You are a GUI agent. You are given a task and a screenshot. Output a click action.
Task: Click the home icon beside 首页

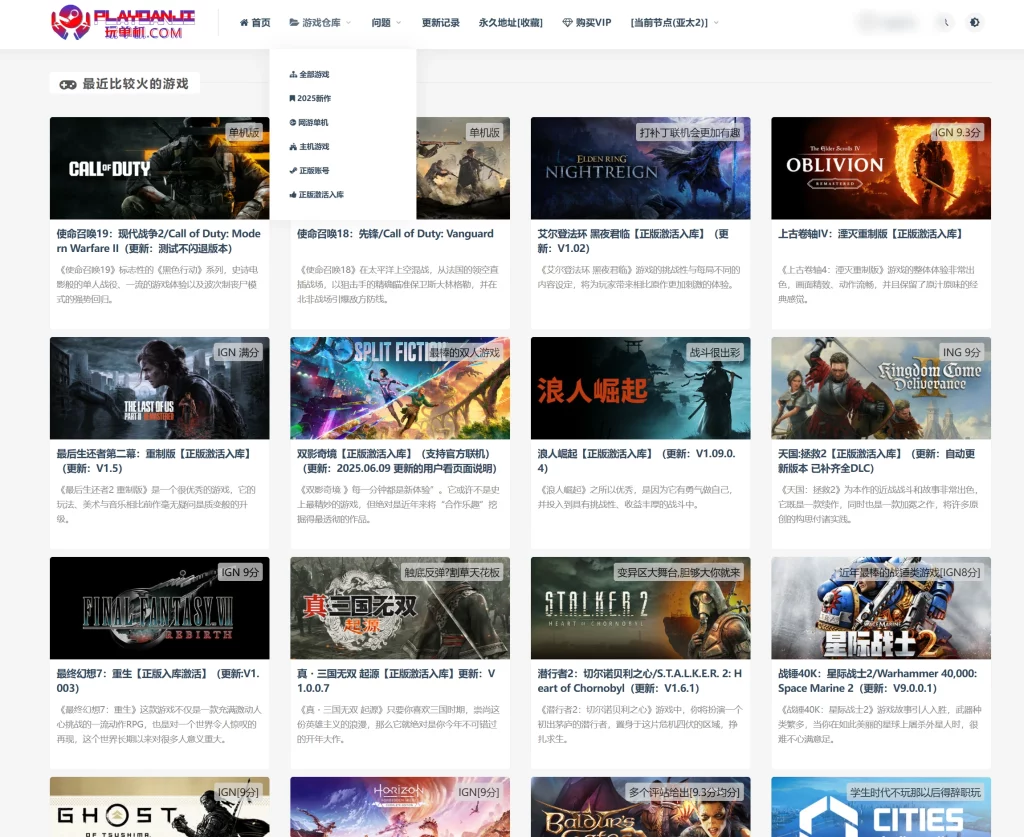point(244,23)
